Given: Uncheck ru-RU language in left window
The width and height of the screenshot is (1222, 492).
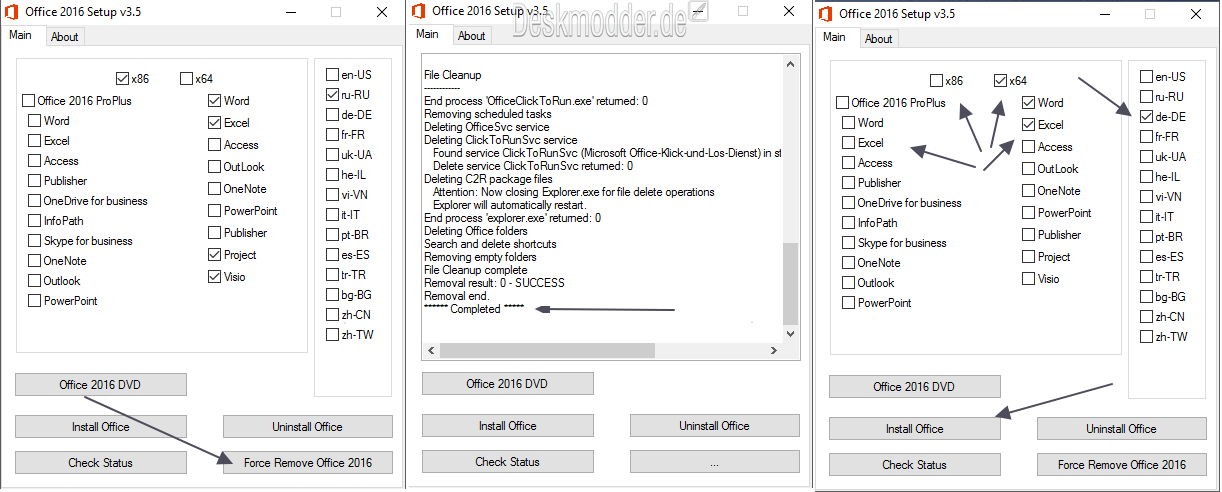Looking at the screenshot, I should click(332, 95).
